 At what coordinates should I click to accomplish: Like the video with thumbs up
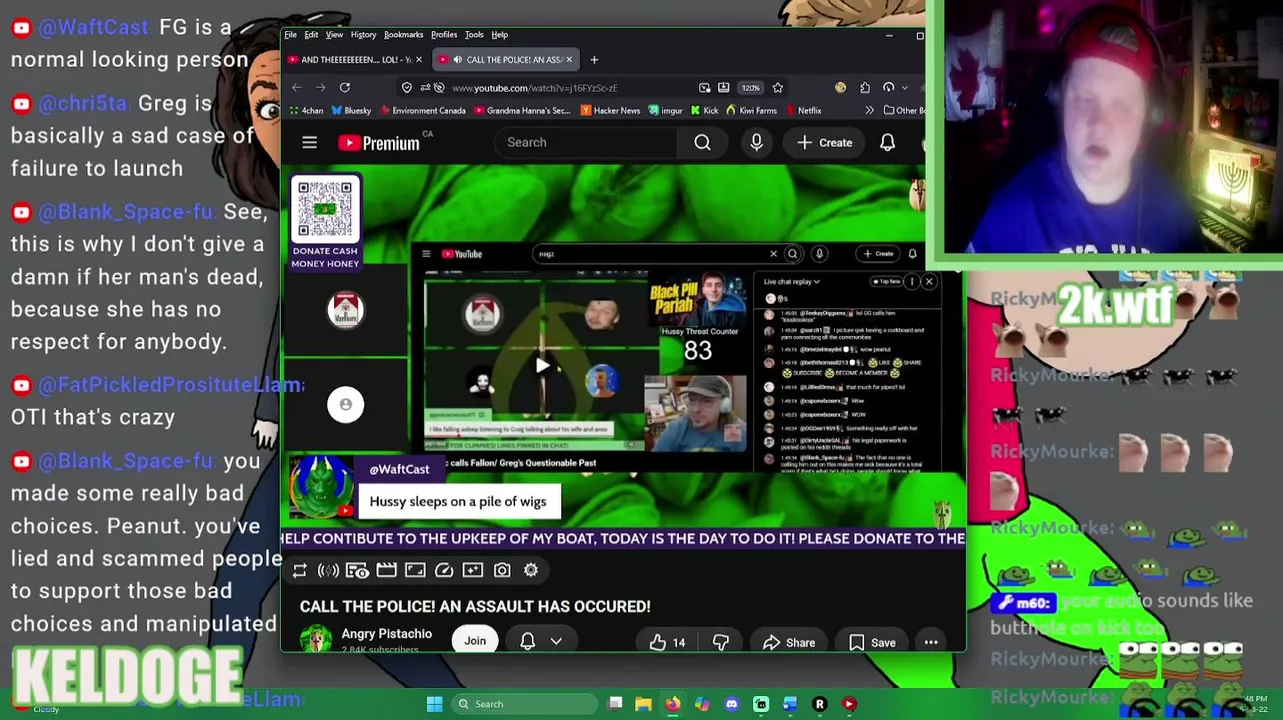pos(668,642)
